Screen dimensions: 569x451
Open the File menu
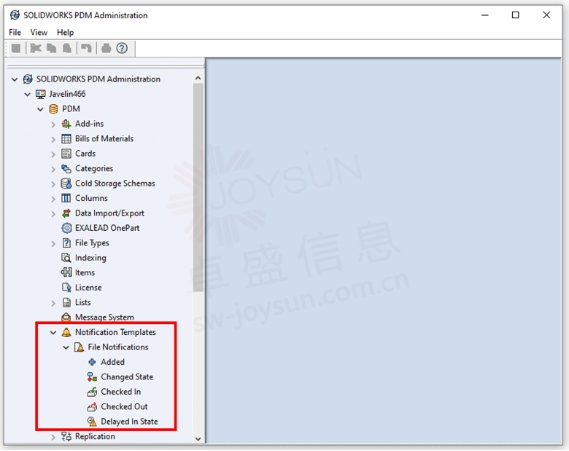(x=15, y=32)
